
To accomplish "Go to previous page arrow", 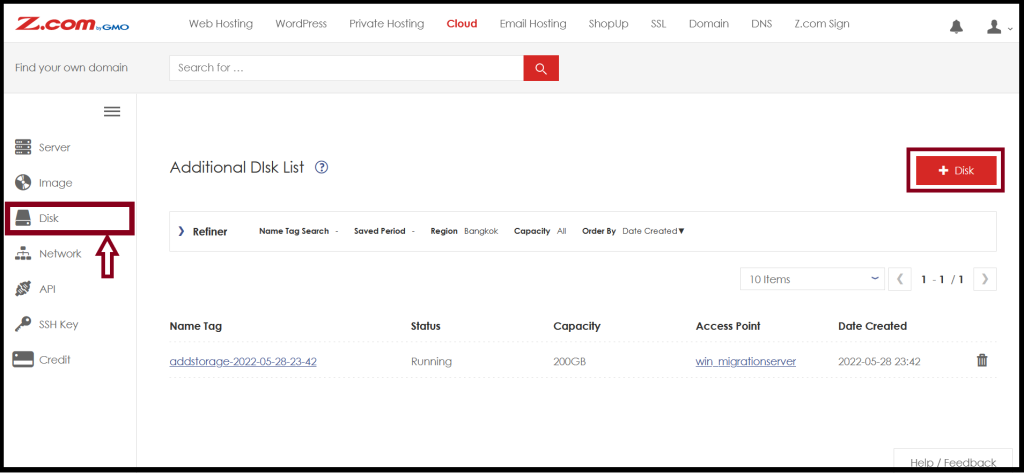I will click(x=900, y=279).
